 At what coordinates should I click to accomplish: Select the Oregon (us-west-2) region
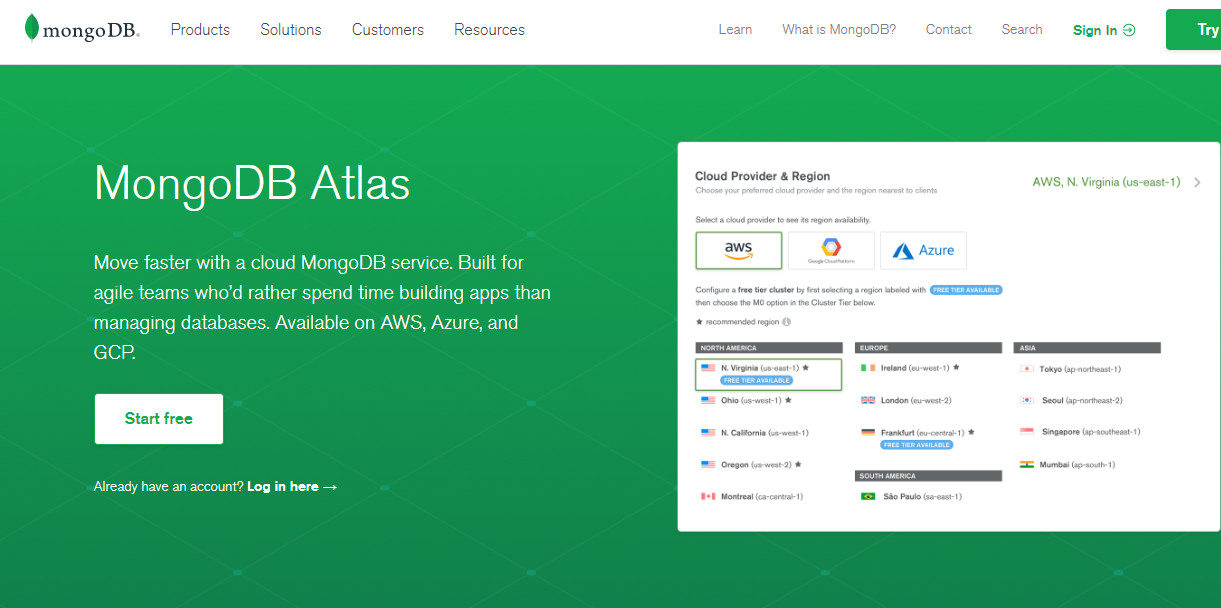click(x=751, y=465)
